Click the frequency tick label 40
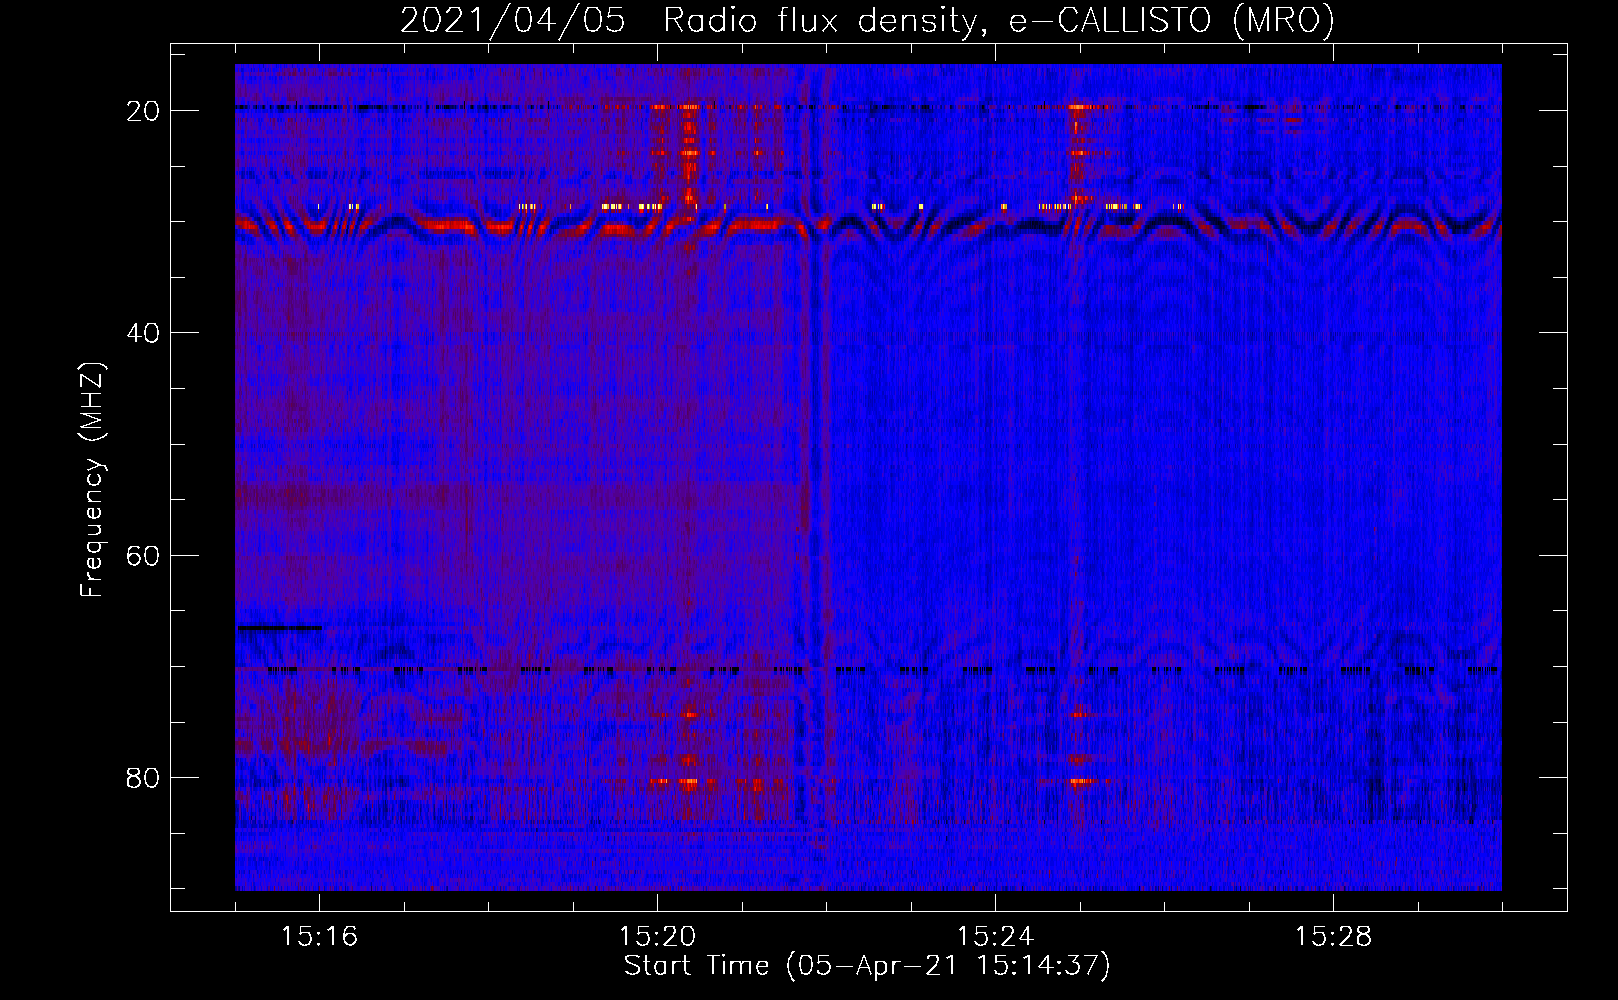This screenshot has height=1000, width=1618. (x=143, y=333)
